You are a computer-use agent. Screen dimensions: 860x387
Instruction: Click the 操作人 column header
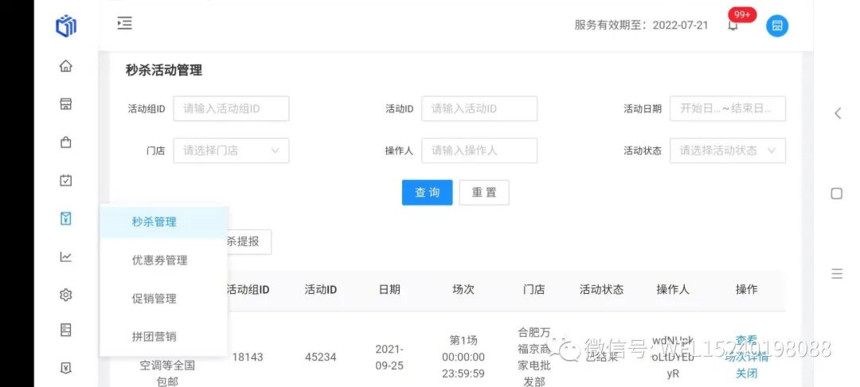[673, 289]
